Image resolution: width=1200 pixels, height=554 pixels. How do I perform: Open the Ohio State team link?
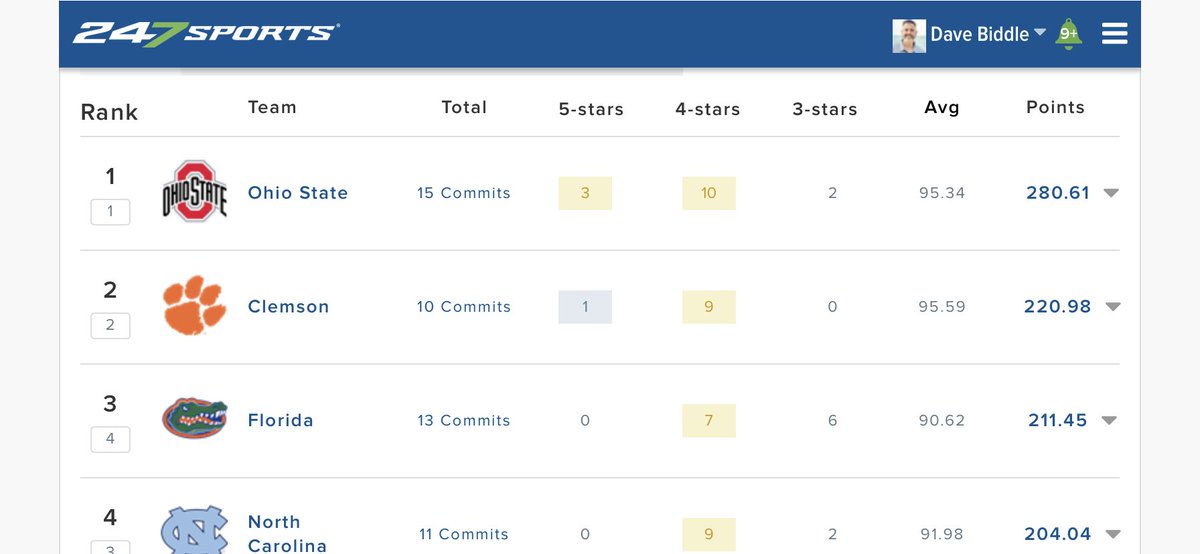point(298,193)
